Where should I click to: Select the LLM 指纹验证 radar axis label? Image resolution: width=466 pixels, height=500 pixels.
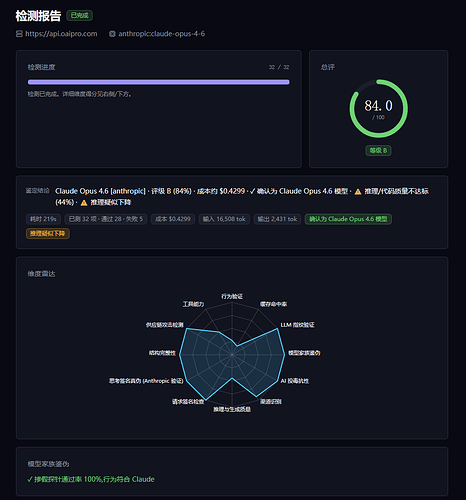tap(297, 325)
